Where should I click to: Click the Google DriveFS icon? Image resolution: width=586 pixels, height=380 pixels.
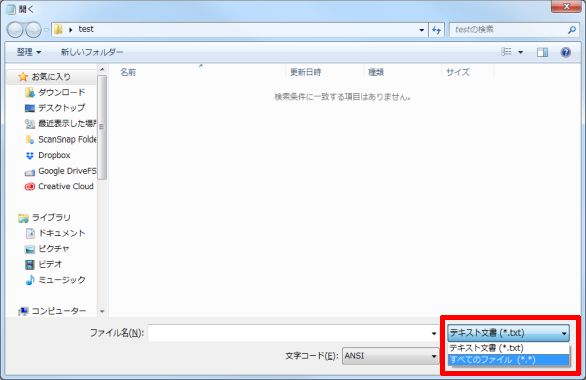[30, 171]
